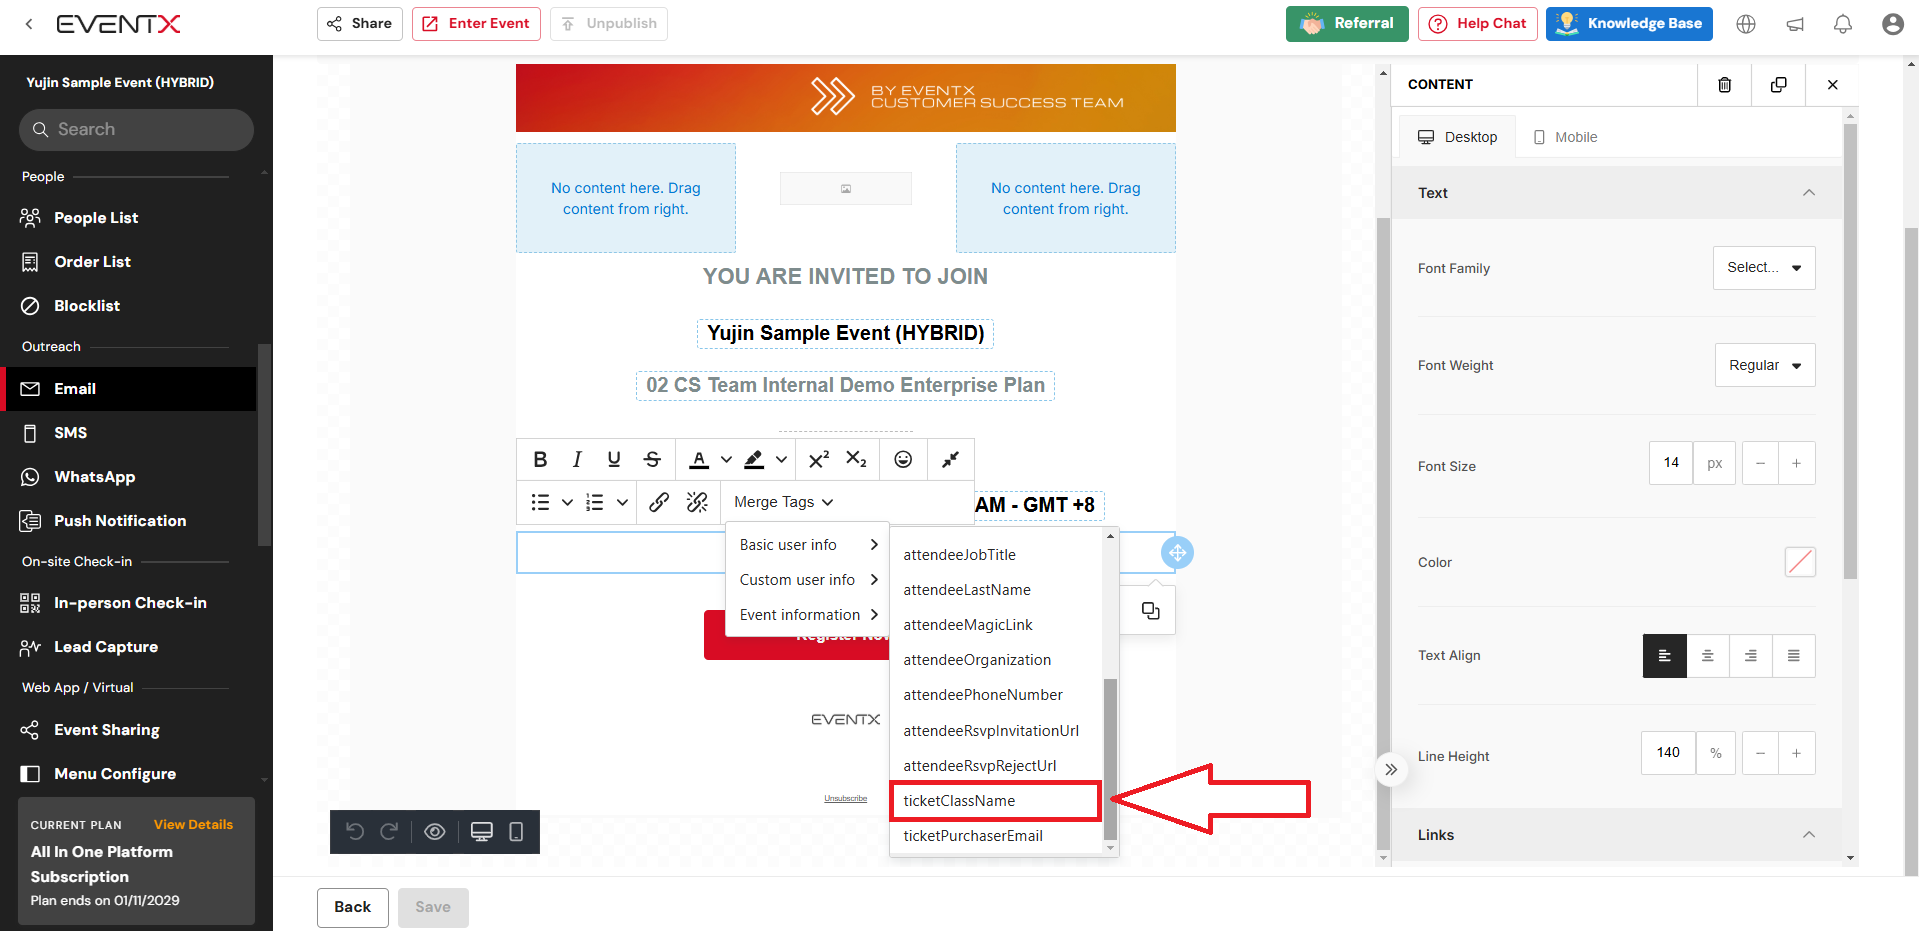Switch to the Desktop tab
1919x931 pixels.
tap(1457, 137)
